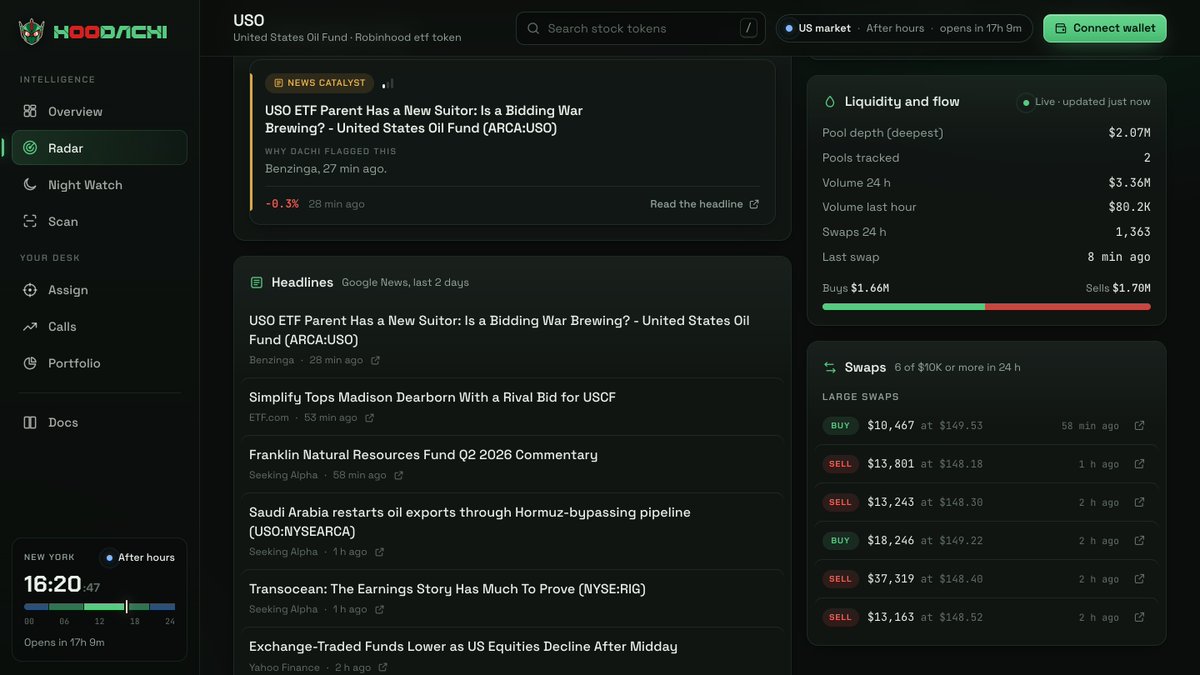This screenshot has height=675, width=1200.
Task: Open link for BUY $10,467 swap
Action: coord(1139,426)
